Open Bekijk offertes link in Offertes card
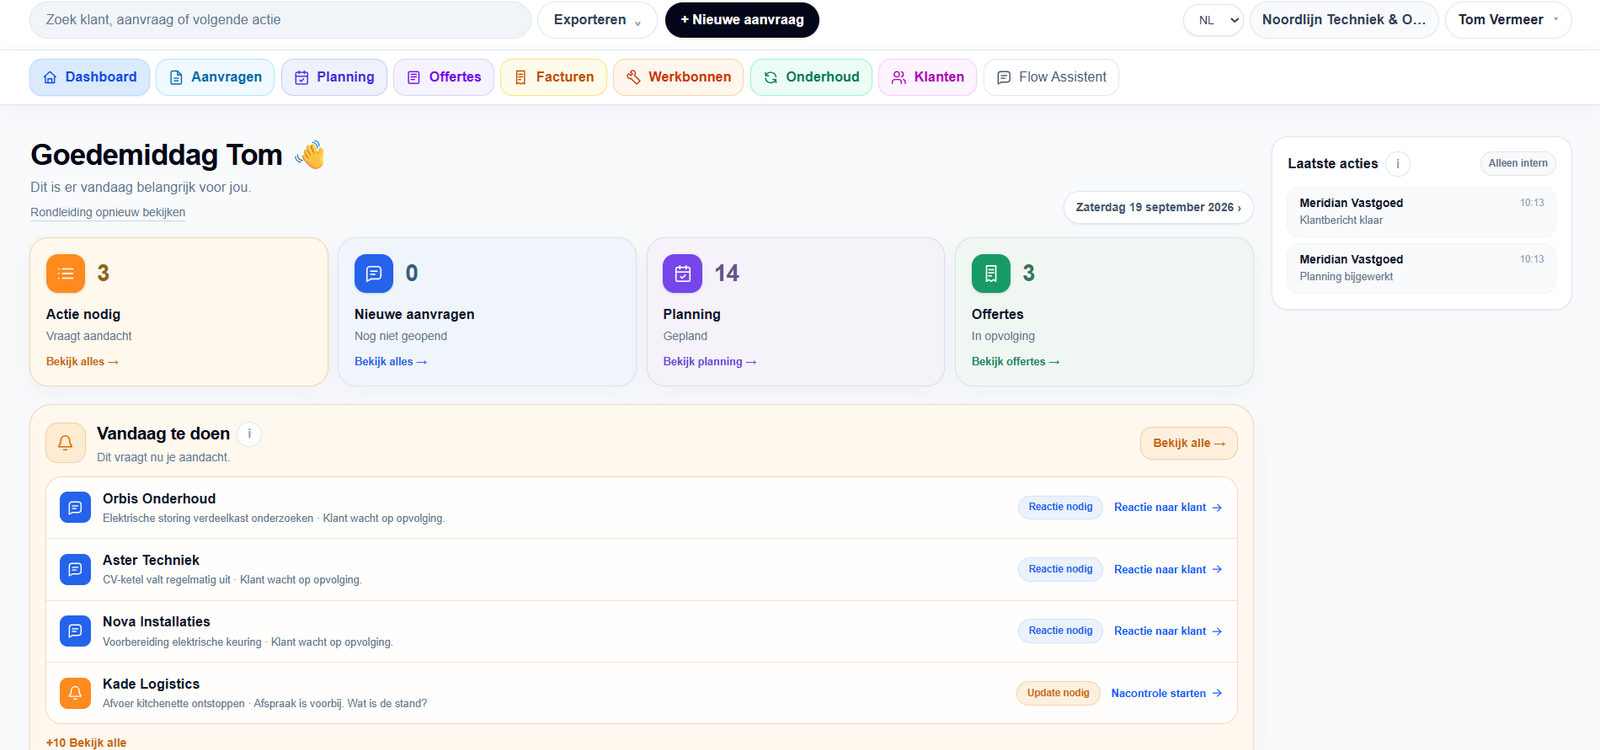The width and height of the screenshot is (1600, 750). coord(1016,362)
